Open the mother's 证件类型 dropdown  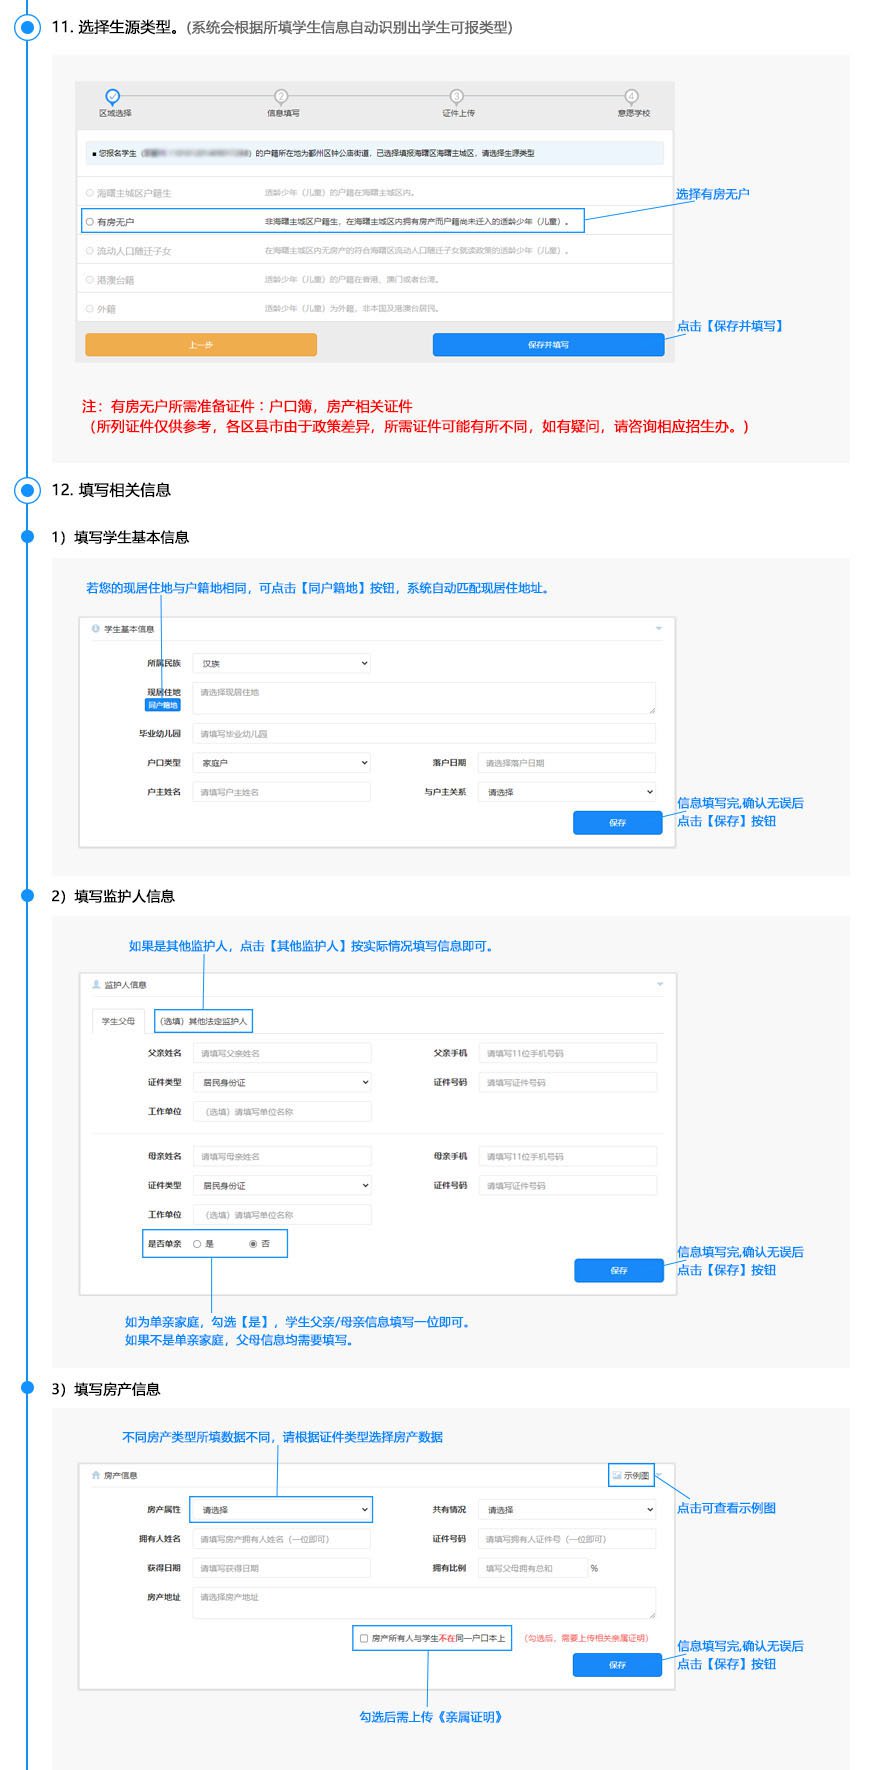(282, 1185)
